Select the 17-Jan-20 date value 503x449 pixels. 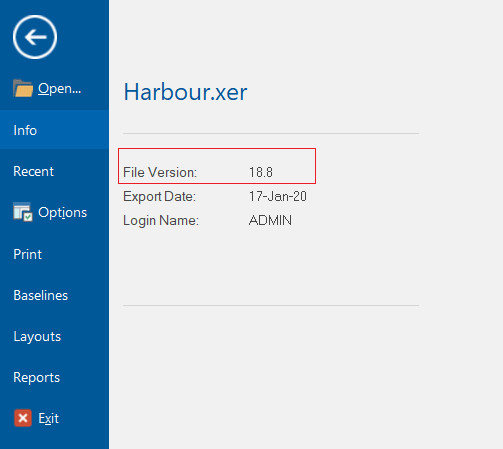[278, 196]
